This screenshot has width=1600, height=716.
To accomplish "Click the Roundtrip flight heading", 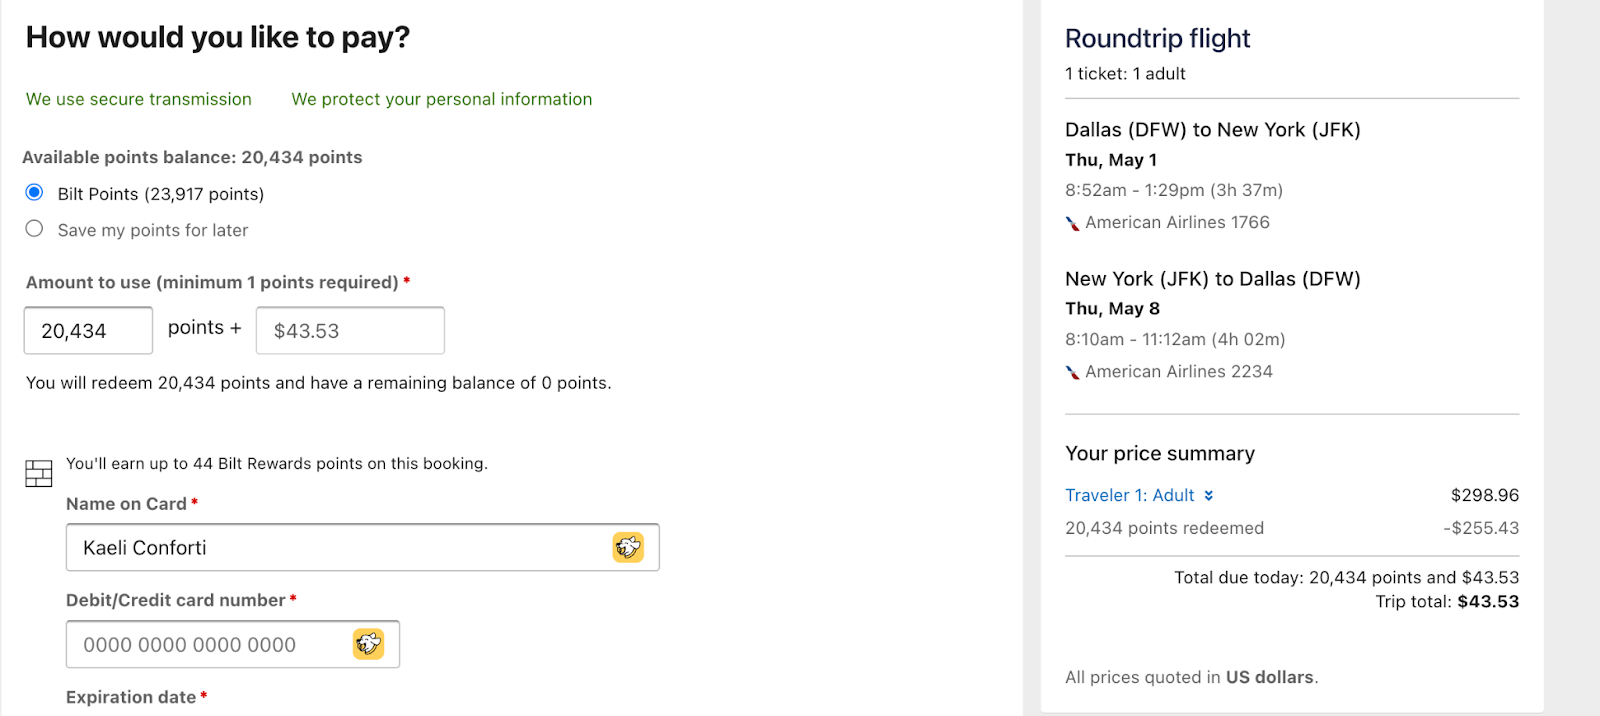I will (x=1157, y=38).
